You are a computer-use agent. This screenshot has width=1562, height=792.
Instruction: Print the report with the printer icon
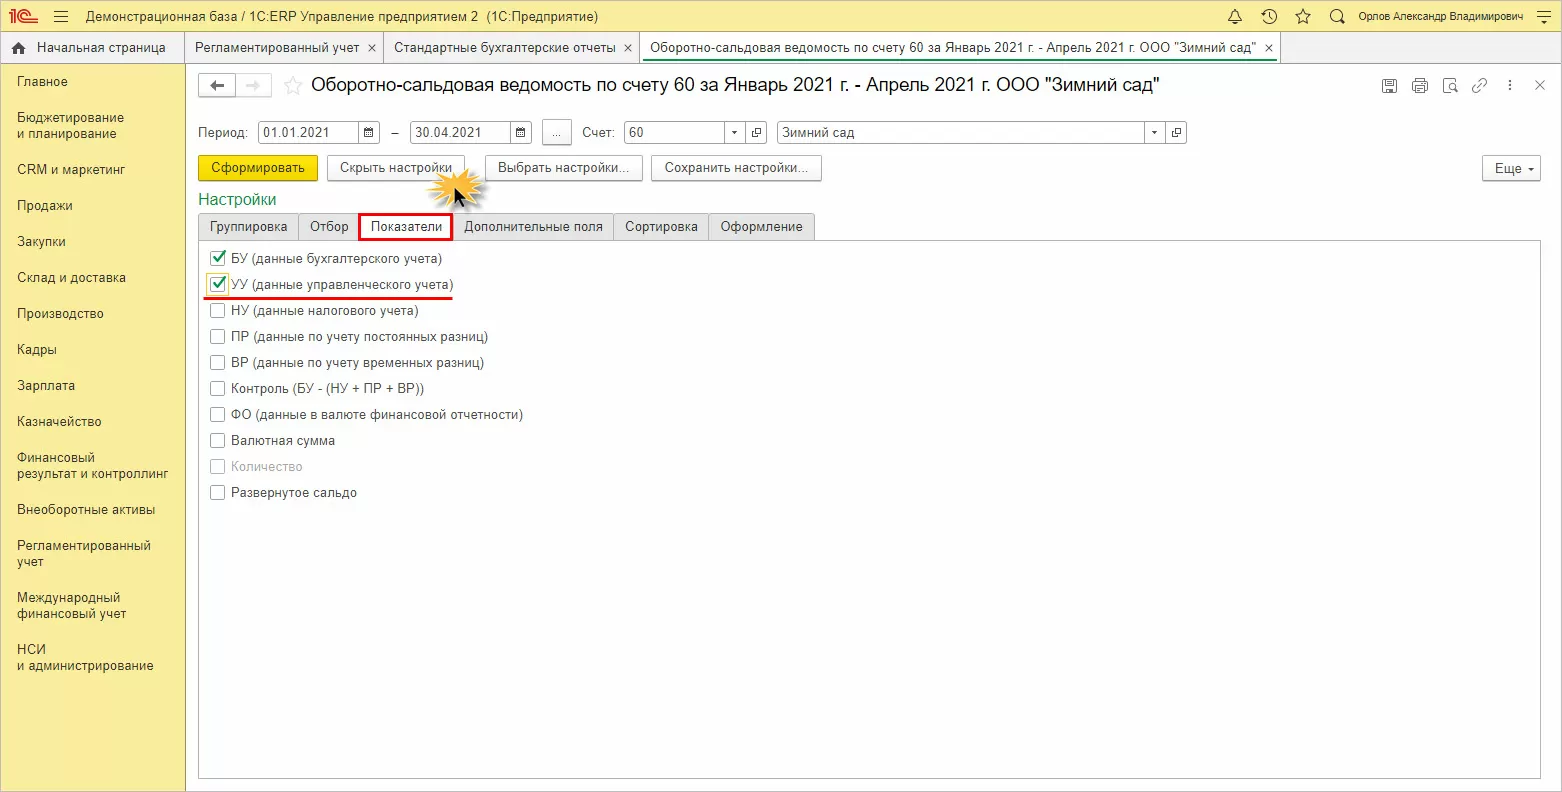[1420, 86]
